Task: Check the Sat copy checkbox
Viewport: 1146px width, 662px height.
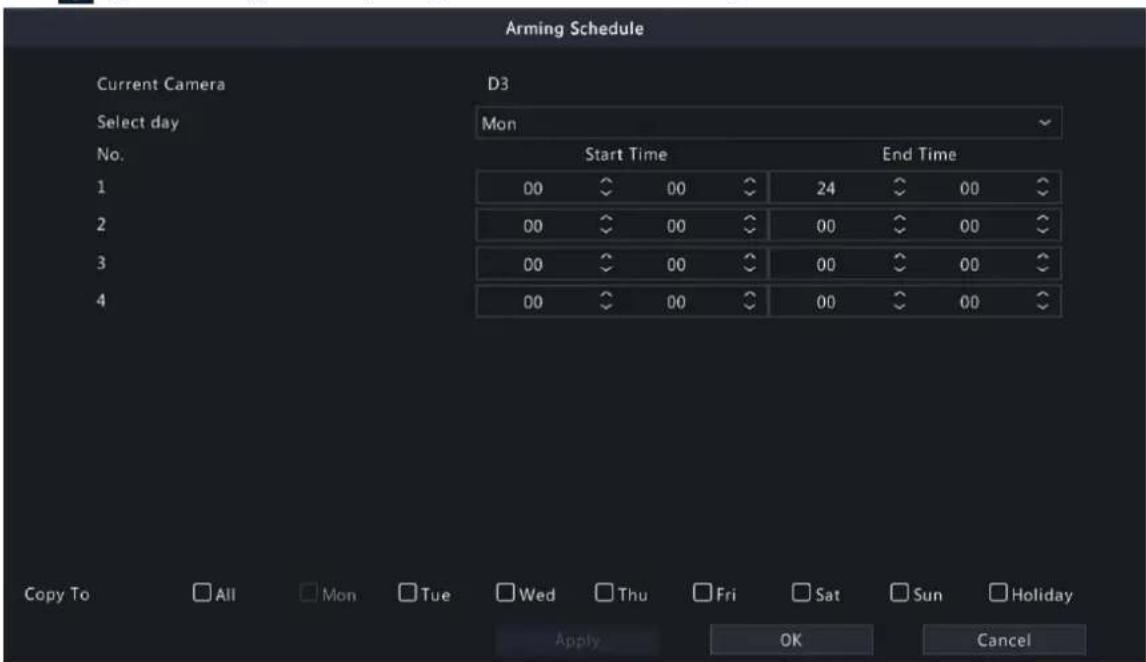Action: pos(801,593)
